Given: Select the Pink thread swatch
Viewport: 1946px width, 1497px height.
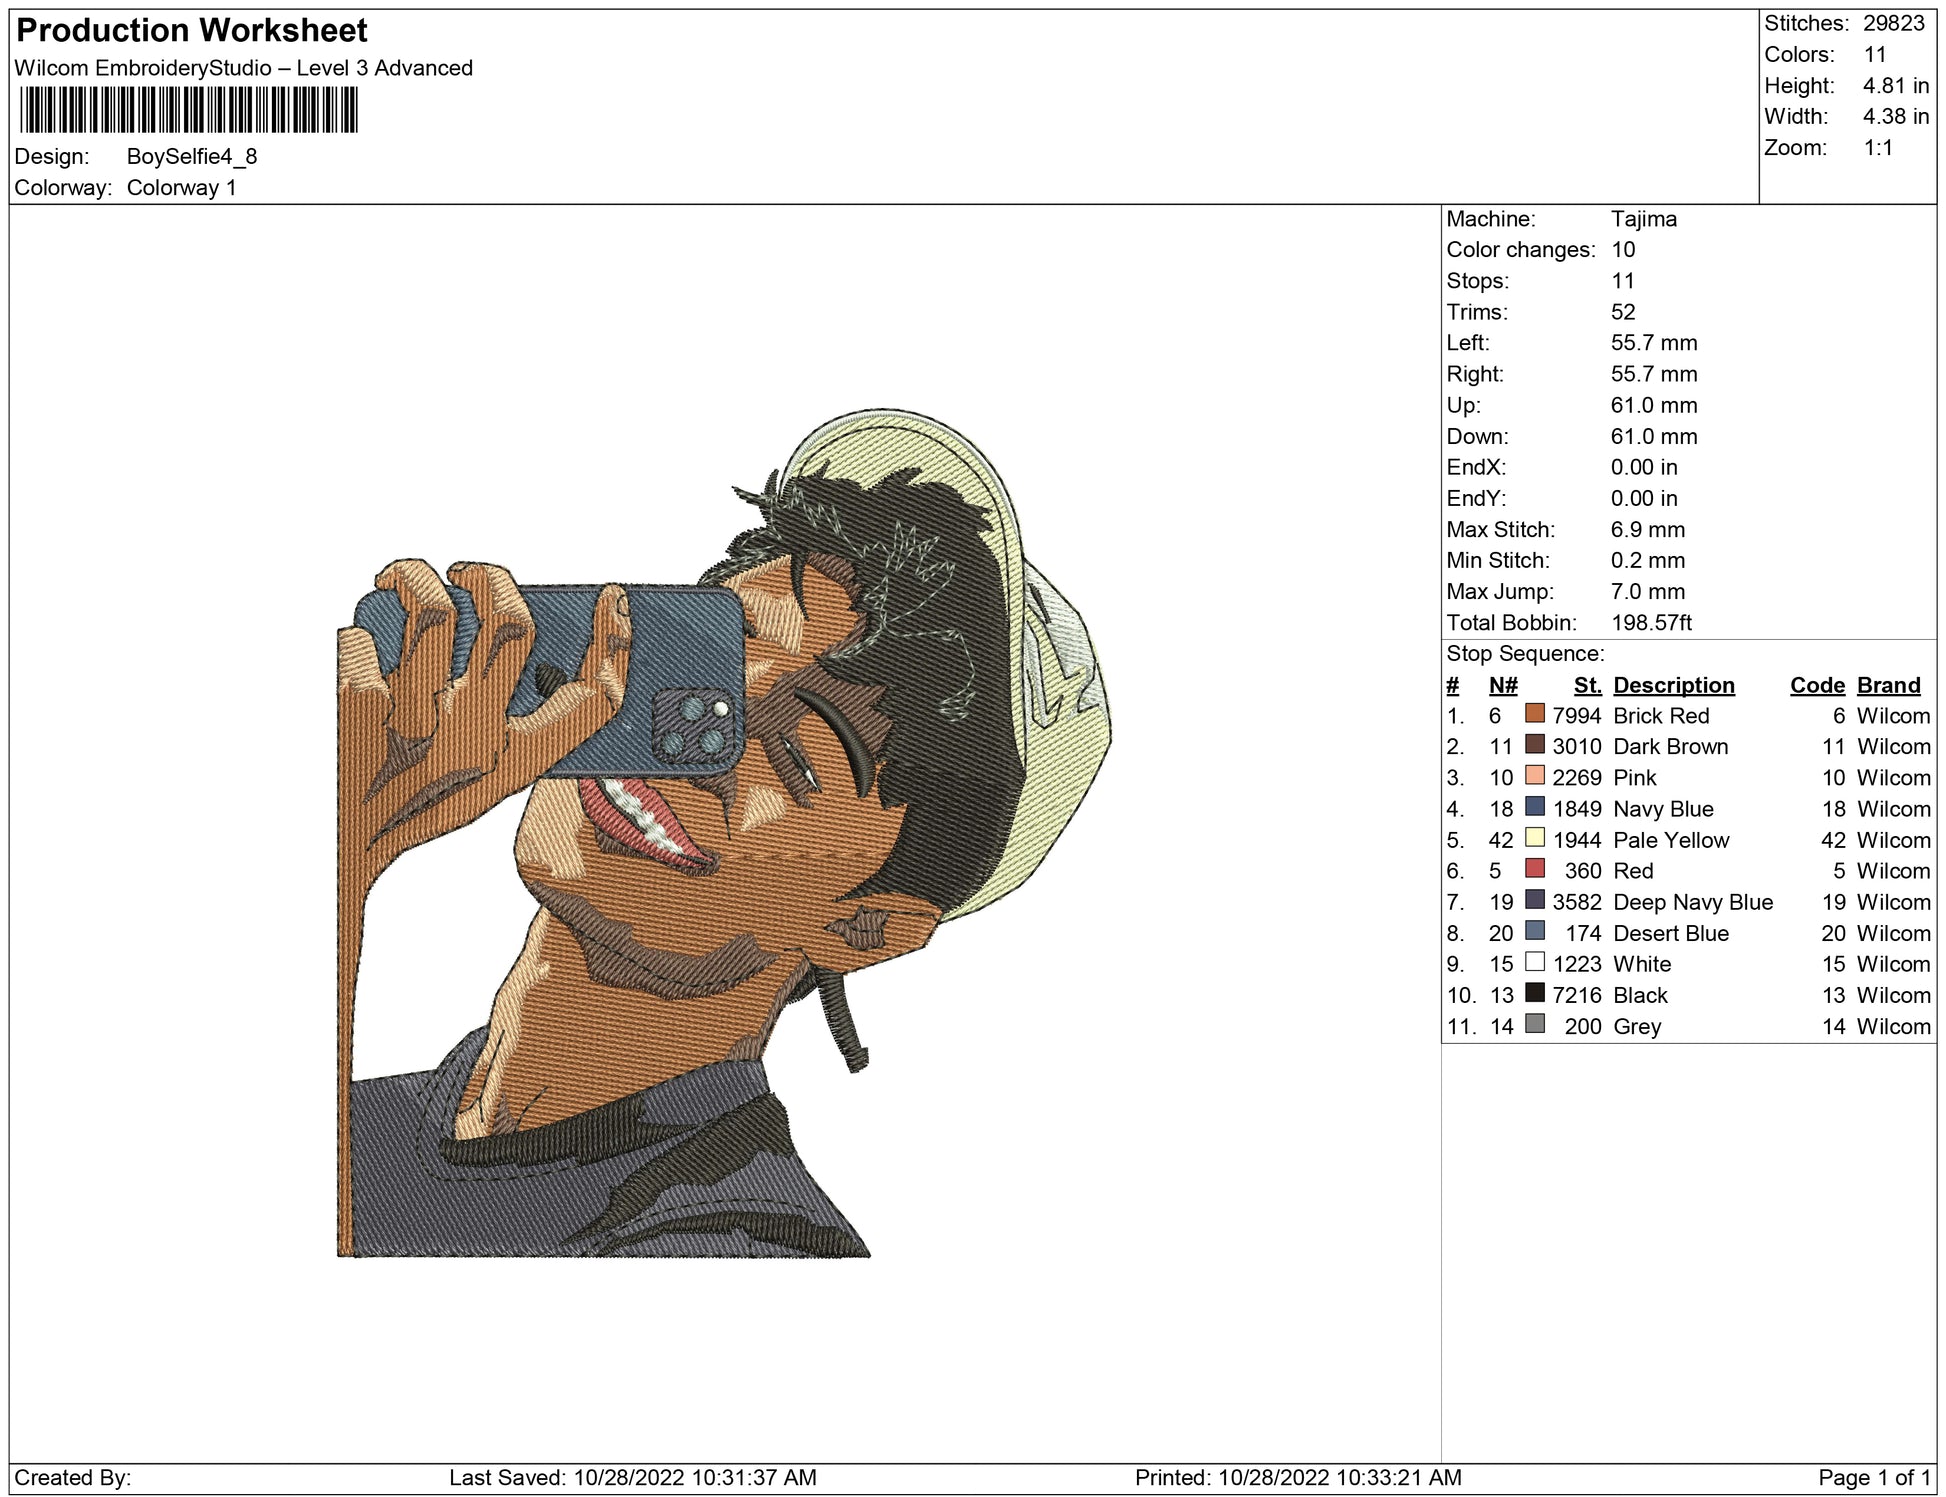Looking at the screenshot, I should [x=1534, y=776].
